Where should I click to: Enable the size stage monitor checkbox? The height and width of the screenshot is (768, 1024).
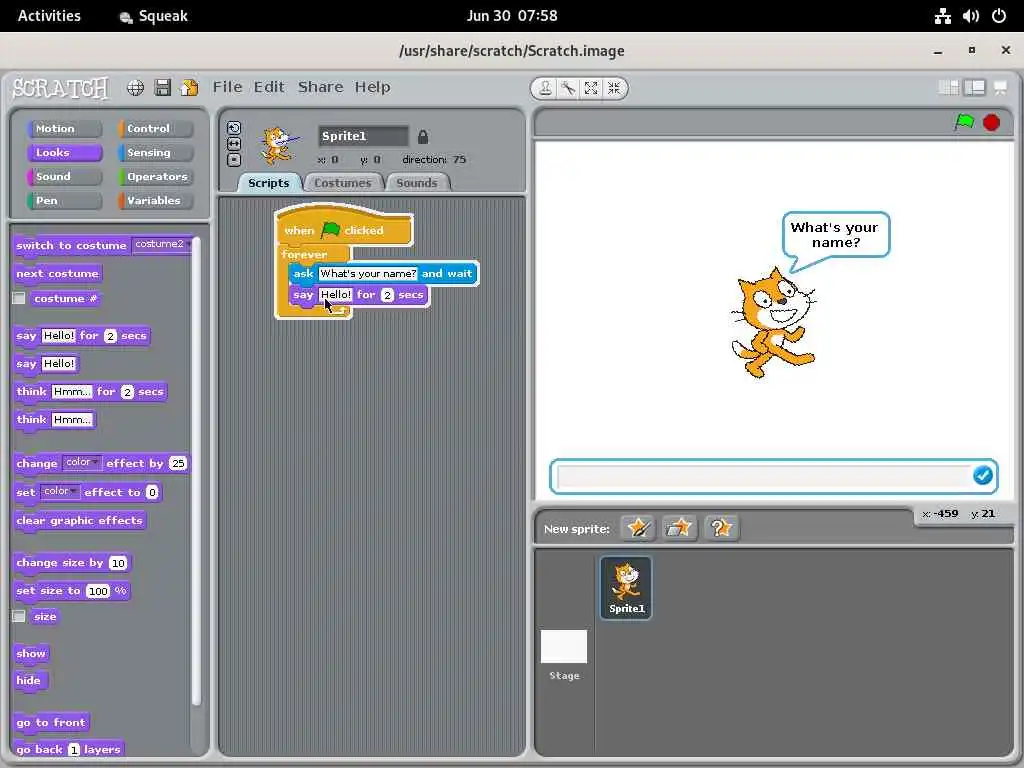(19, 616)
